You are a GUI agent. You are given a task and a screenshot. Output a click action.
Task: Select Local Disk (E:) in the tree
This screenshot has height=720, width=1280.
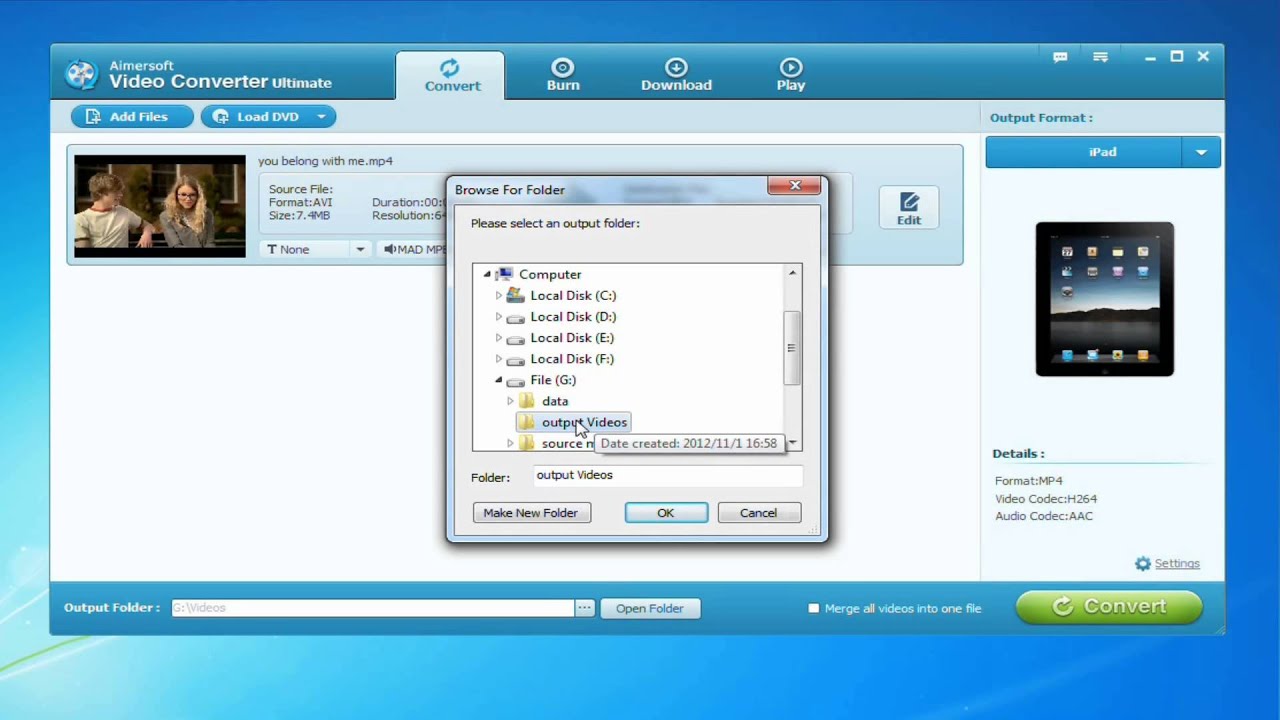click(572, 338)
